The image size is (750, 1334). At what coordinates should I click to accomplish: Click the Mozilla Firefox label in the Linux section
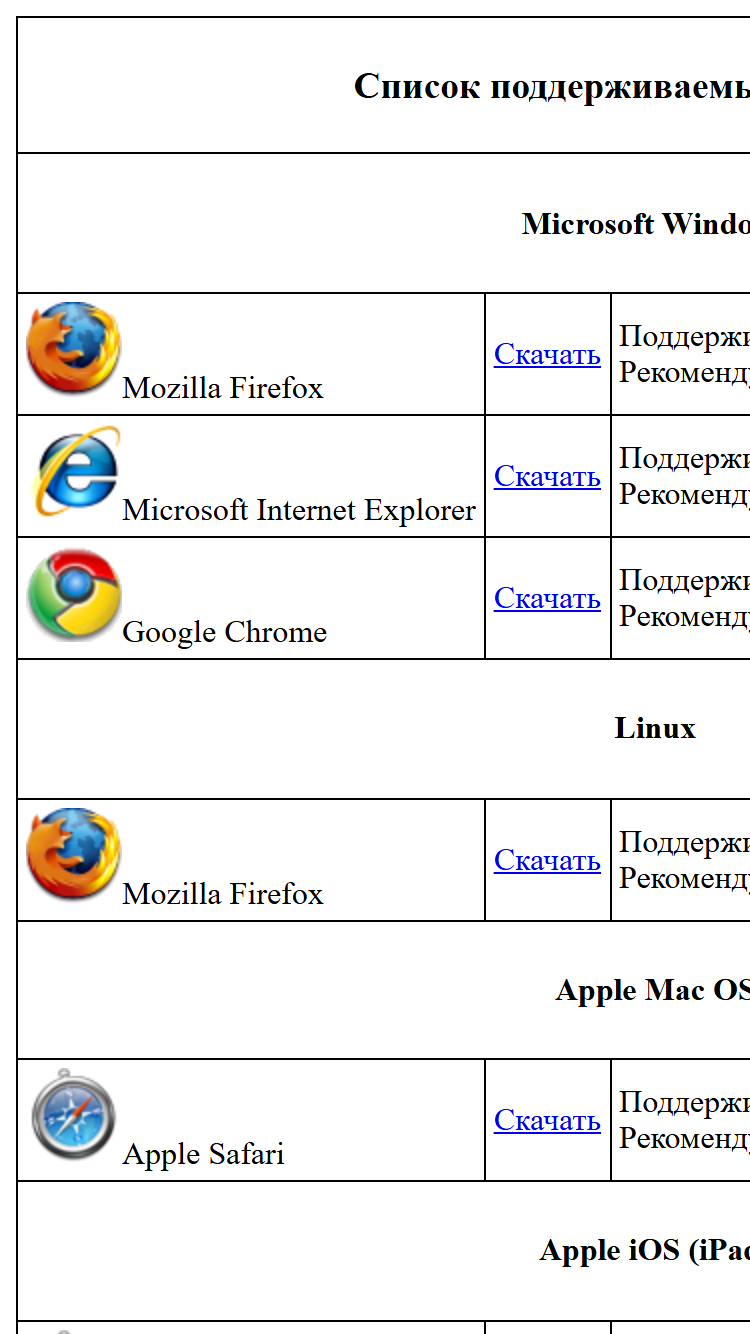coord(223,894)
